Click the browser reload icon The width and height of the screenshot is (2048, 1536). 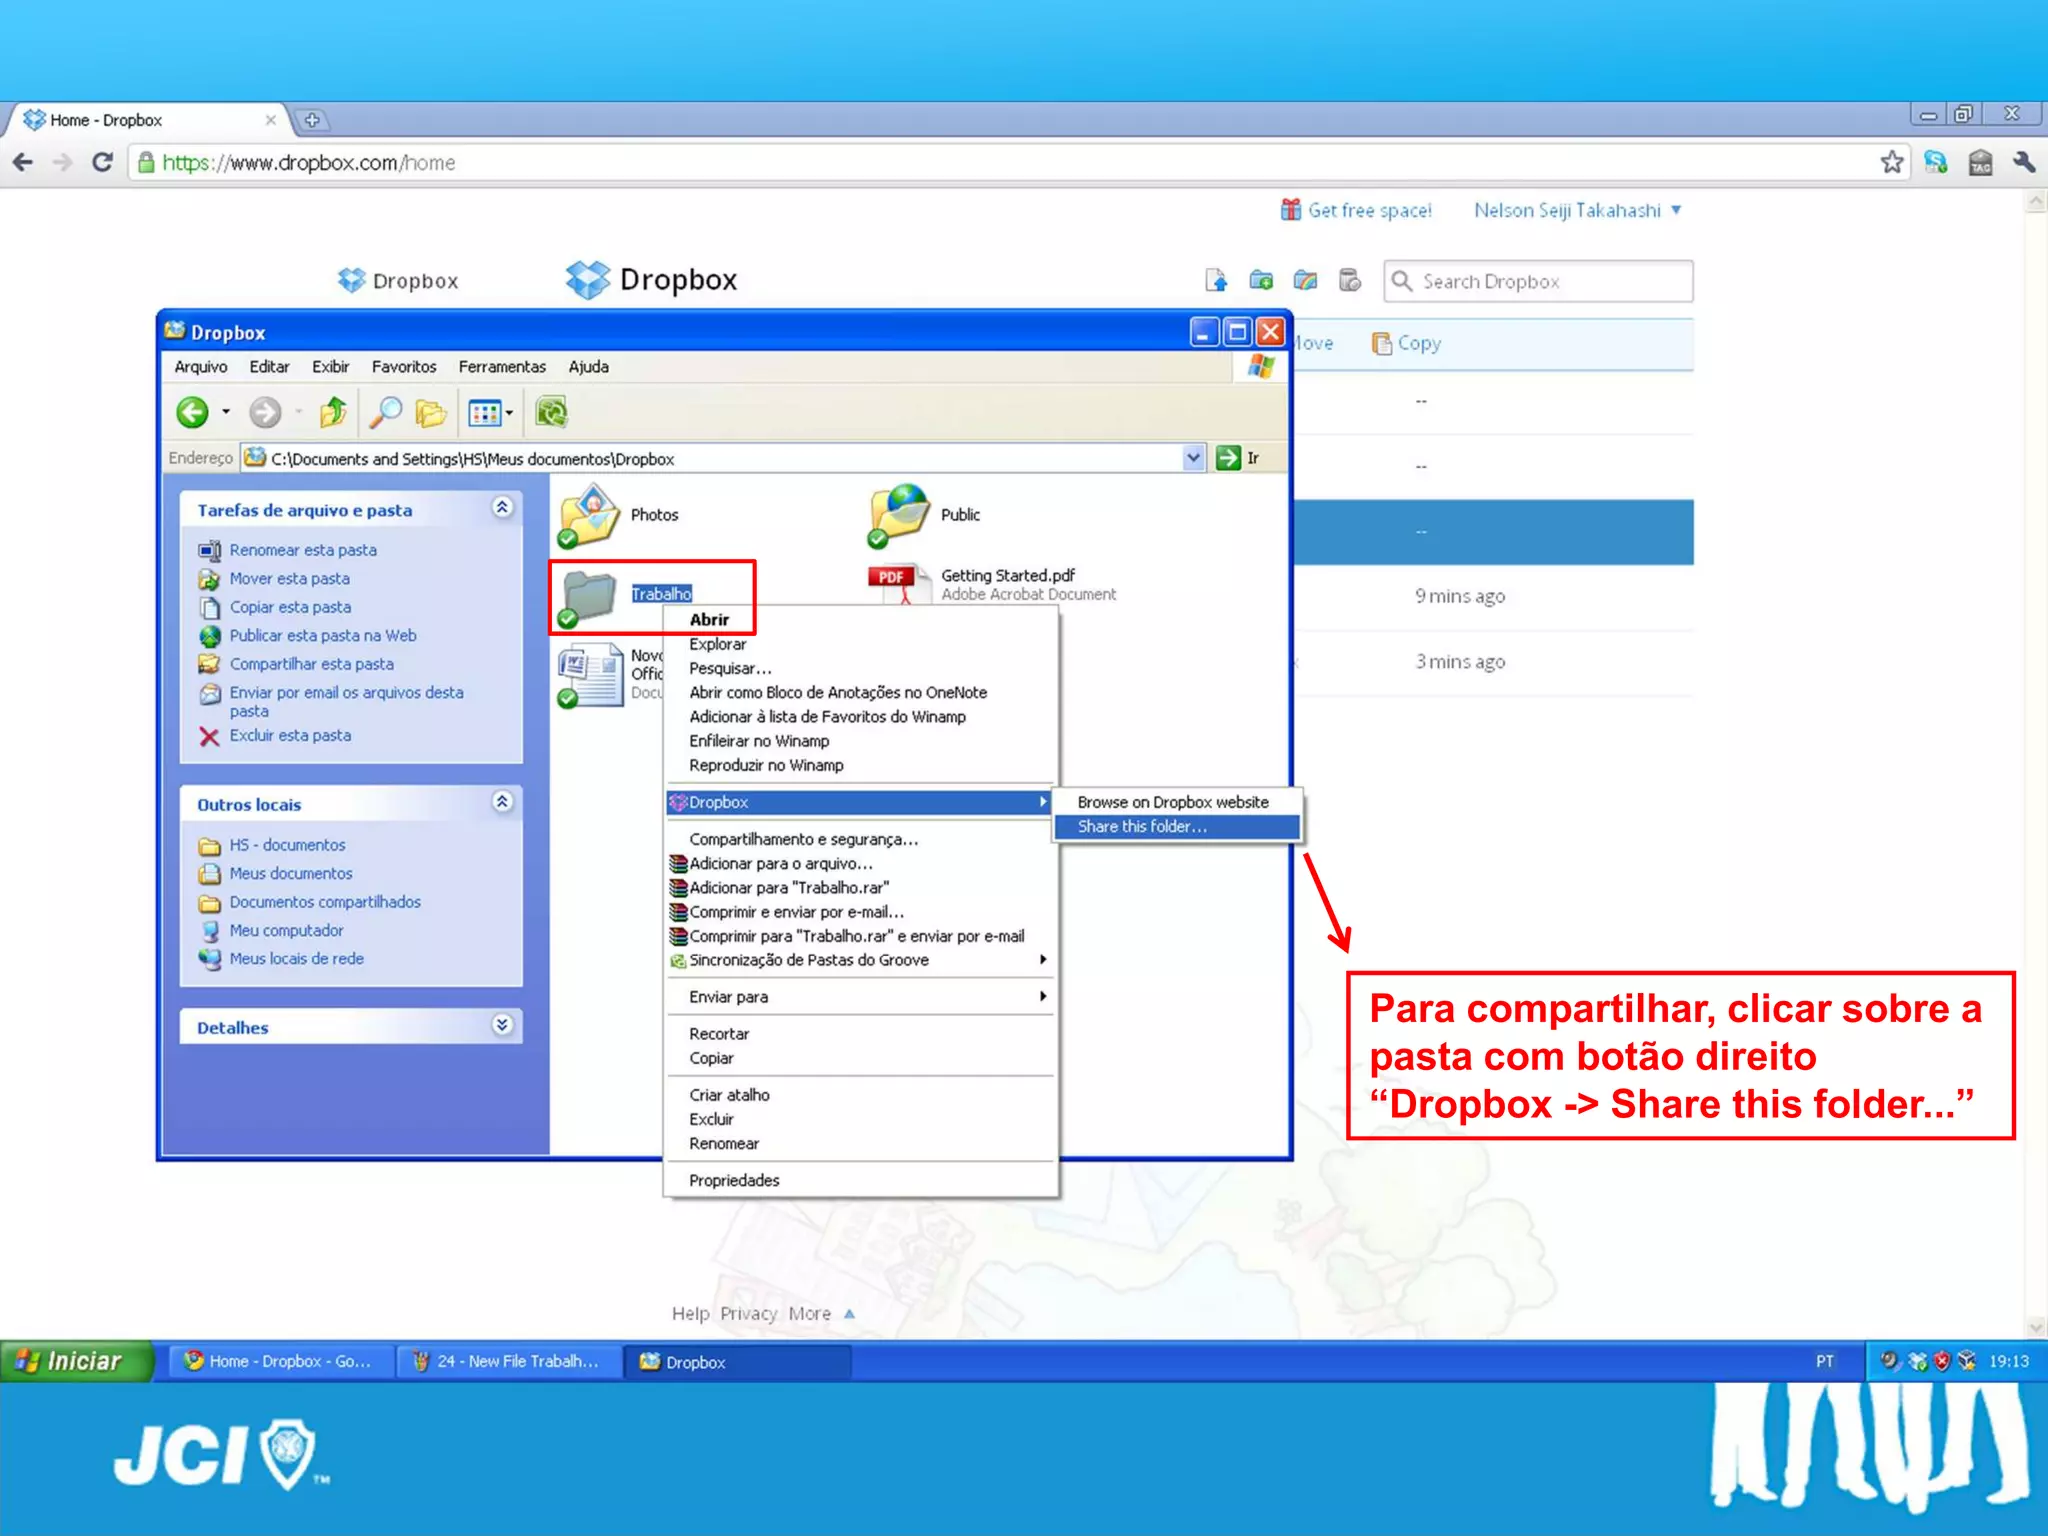click(x=102, y=162)
